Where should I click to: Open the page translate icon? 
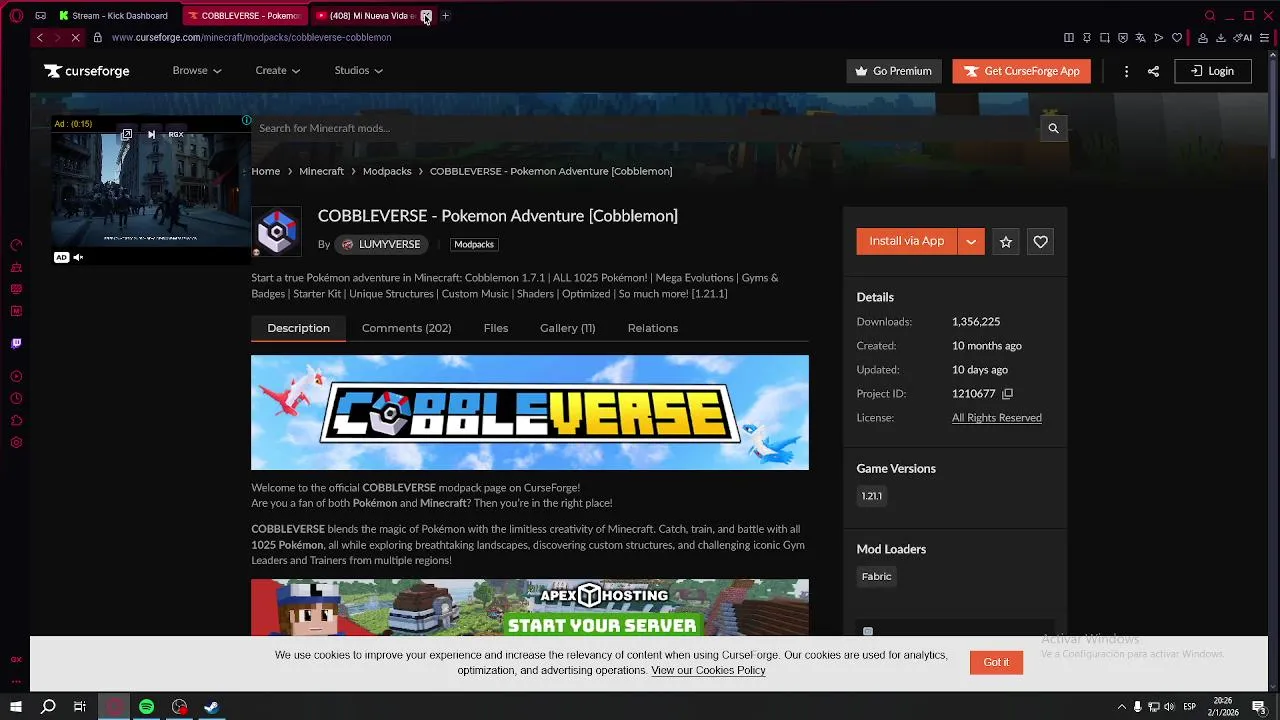(1141, 38)
